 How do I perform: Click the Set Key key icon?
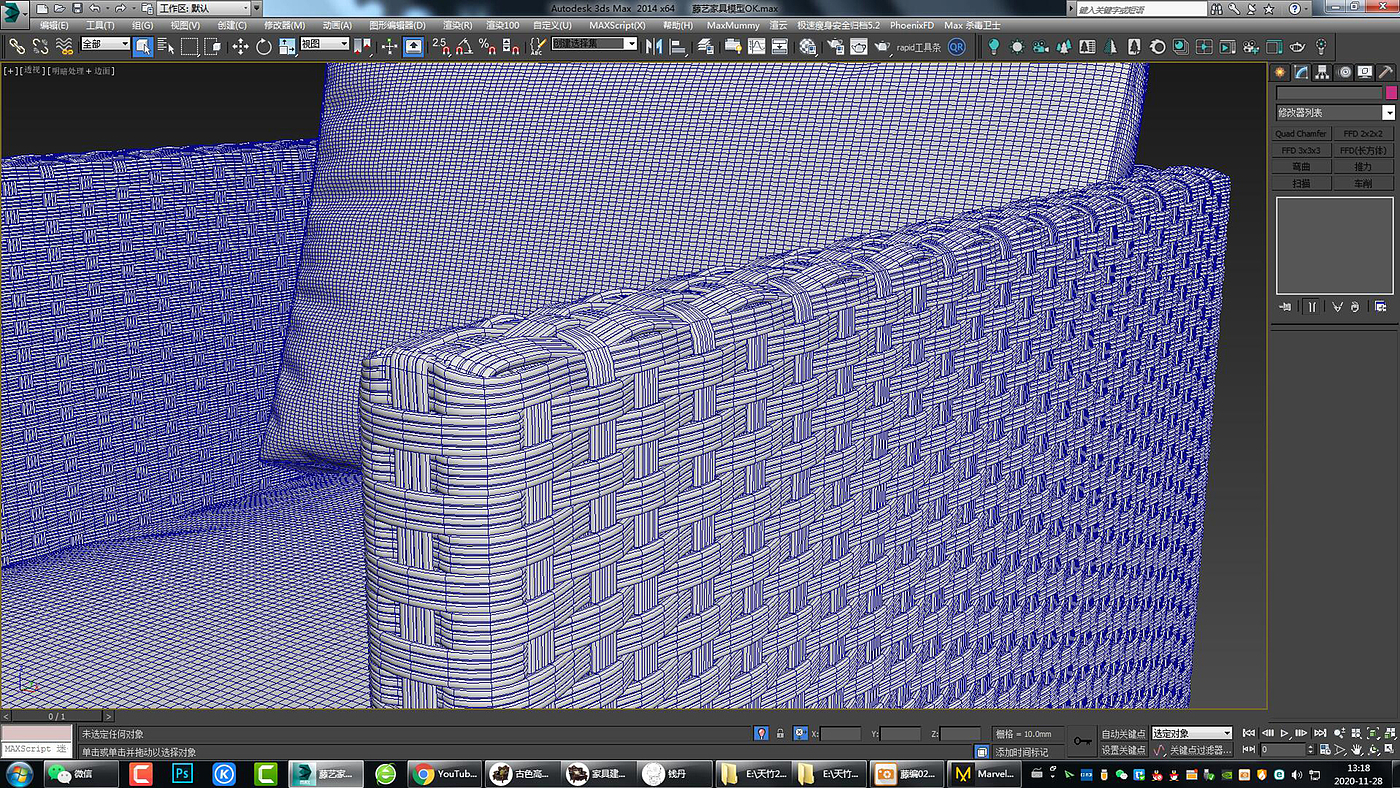(1082, 741)
